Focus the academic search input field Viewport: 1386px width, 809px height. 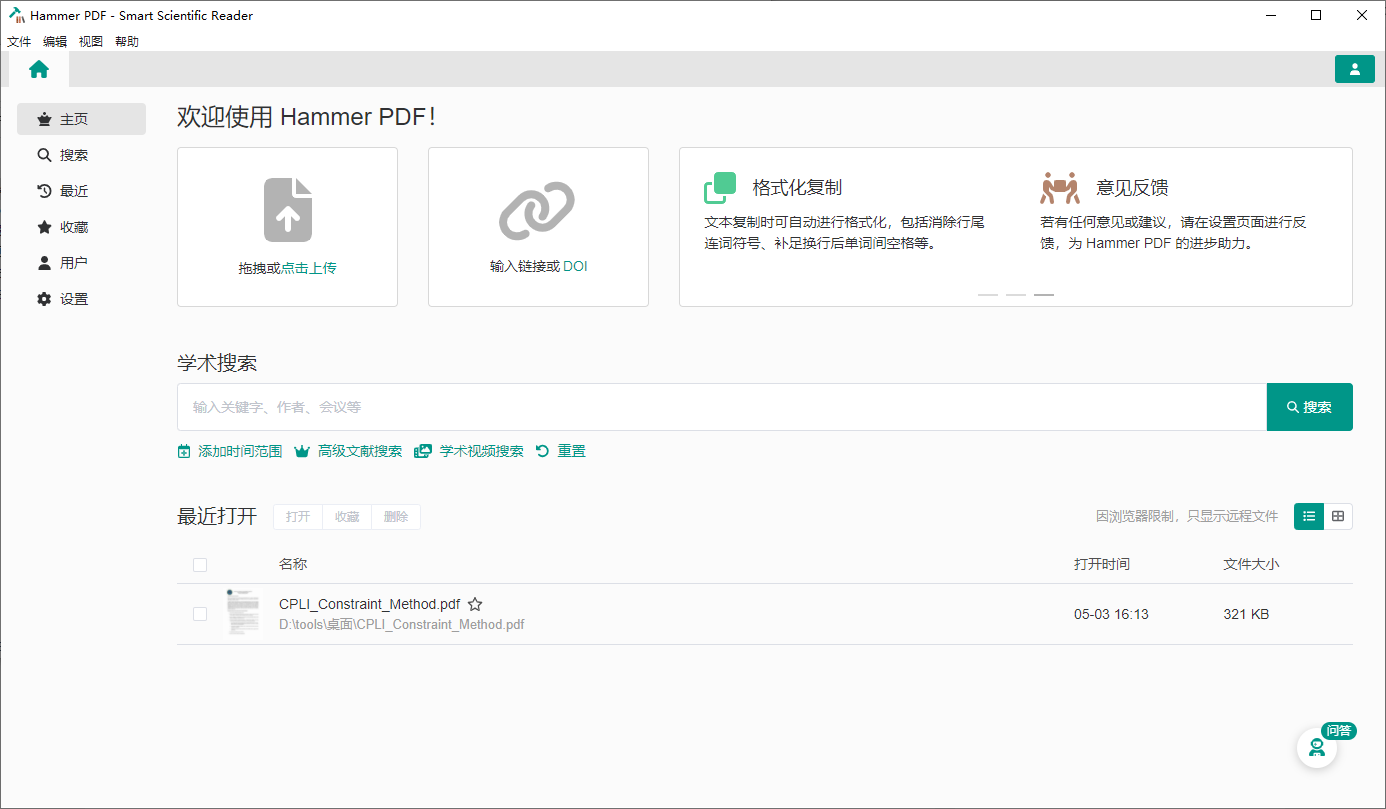tap(722, 407)
